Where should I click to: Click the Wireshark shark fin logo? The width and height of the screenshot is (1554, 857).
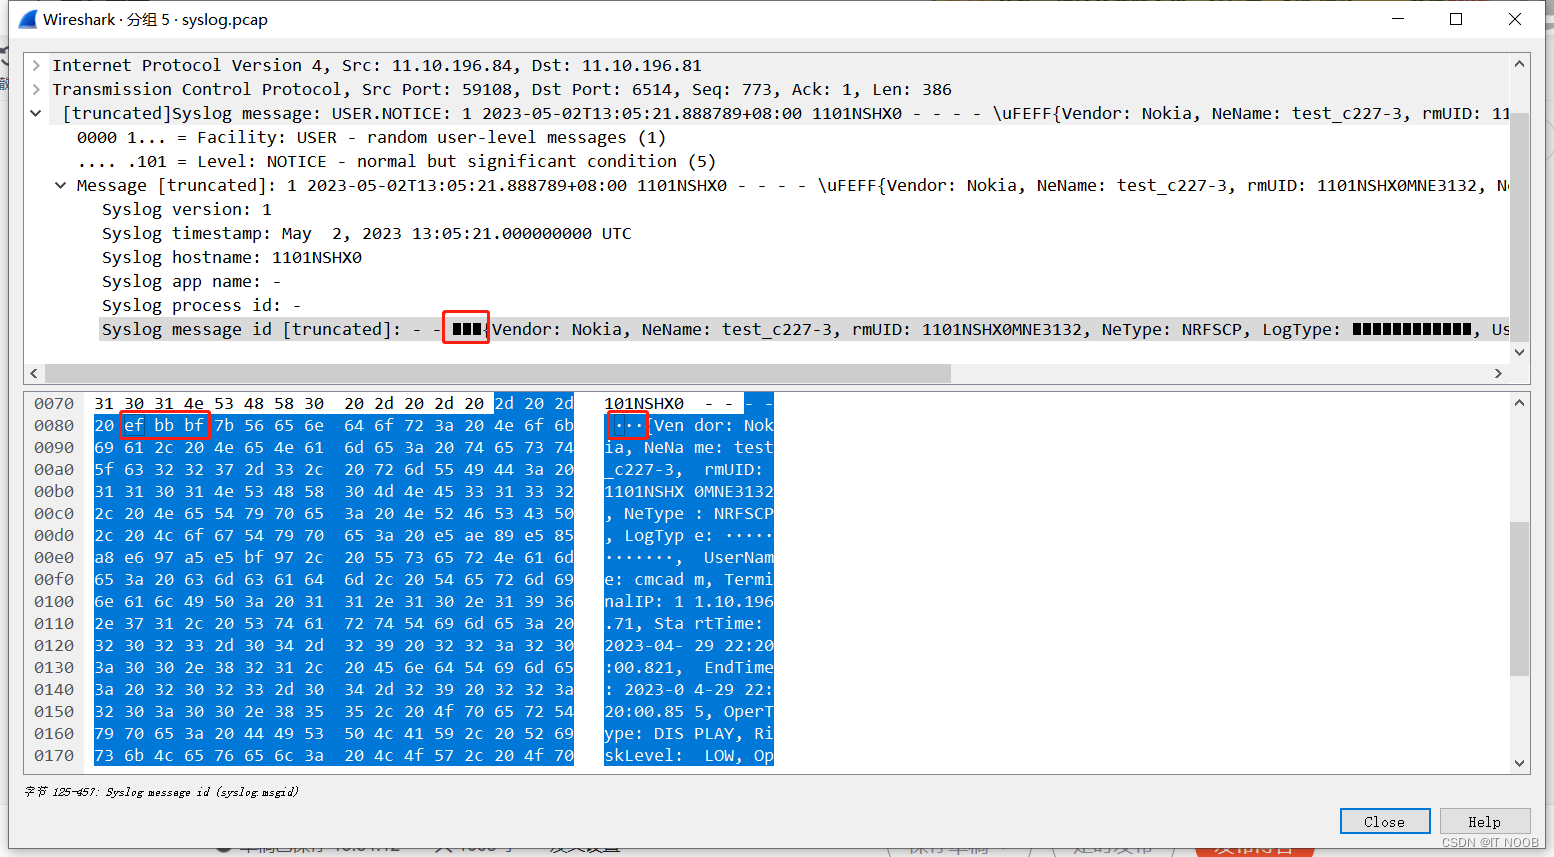pyautogui.click(x=27, y=18)
